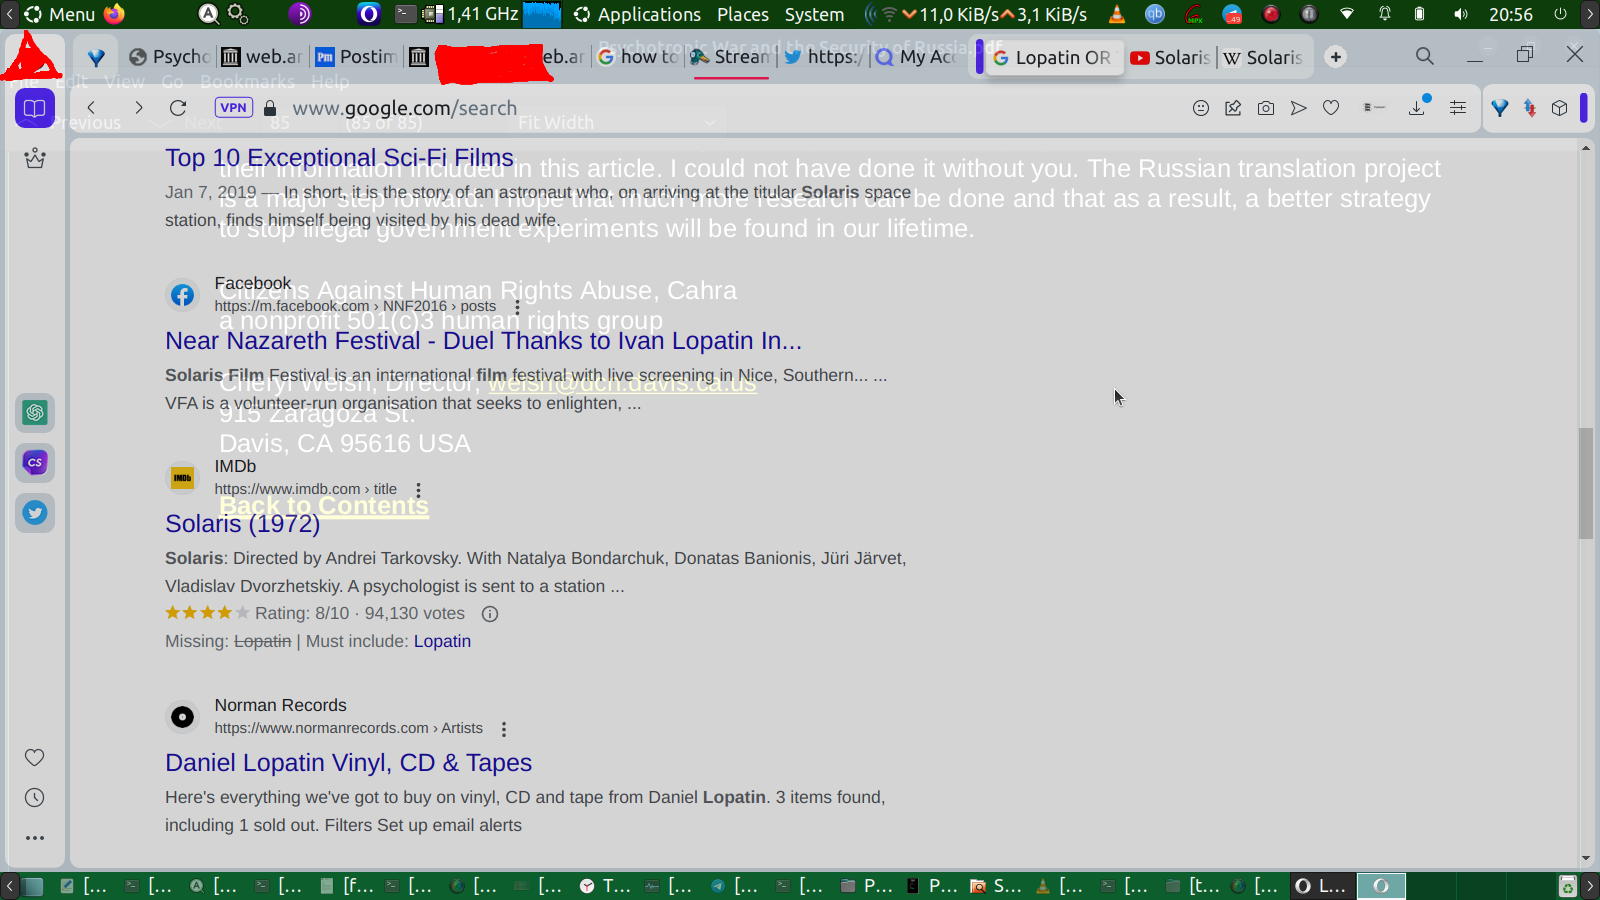The height and width of the screenshot is (900, 1600).
Task: Open the Easy Setup sliders icon
Action: pos(1458,108)
